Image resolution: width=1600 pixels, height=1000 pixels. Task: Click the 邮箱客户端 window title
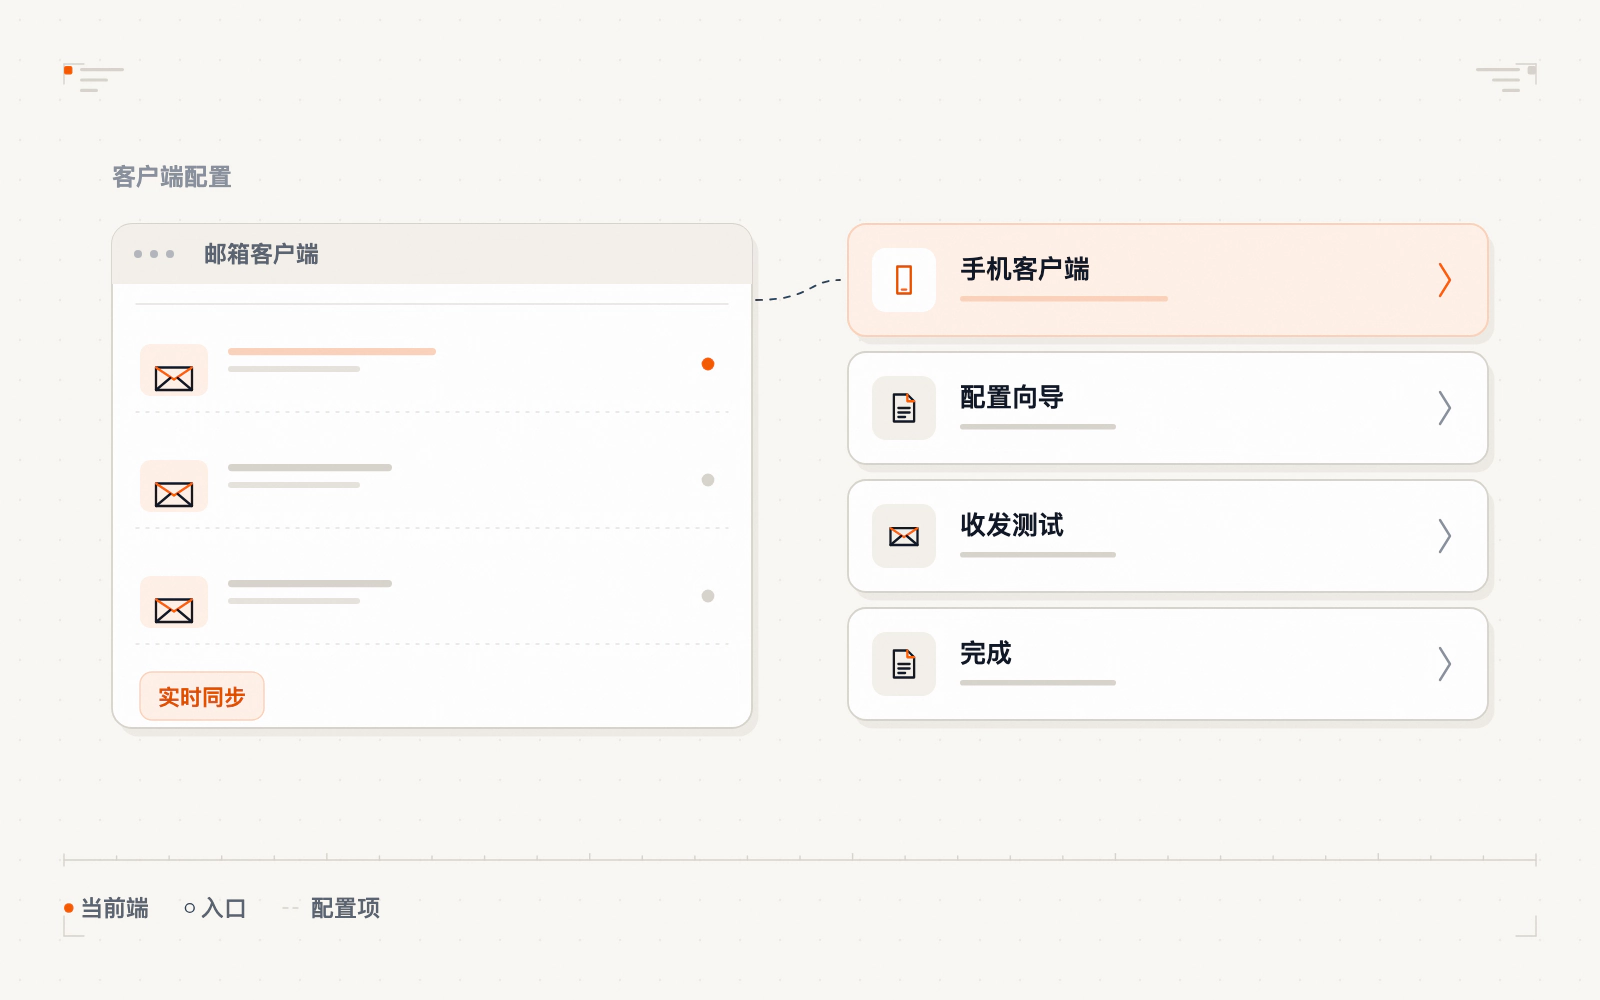pyautogui.click(x=261, y=254)
